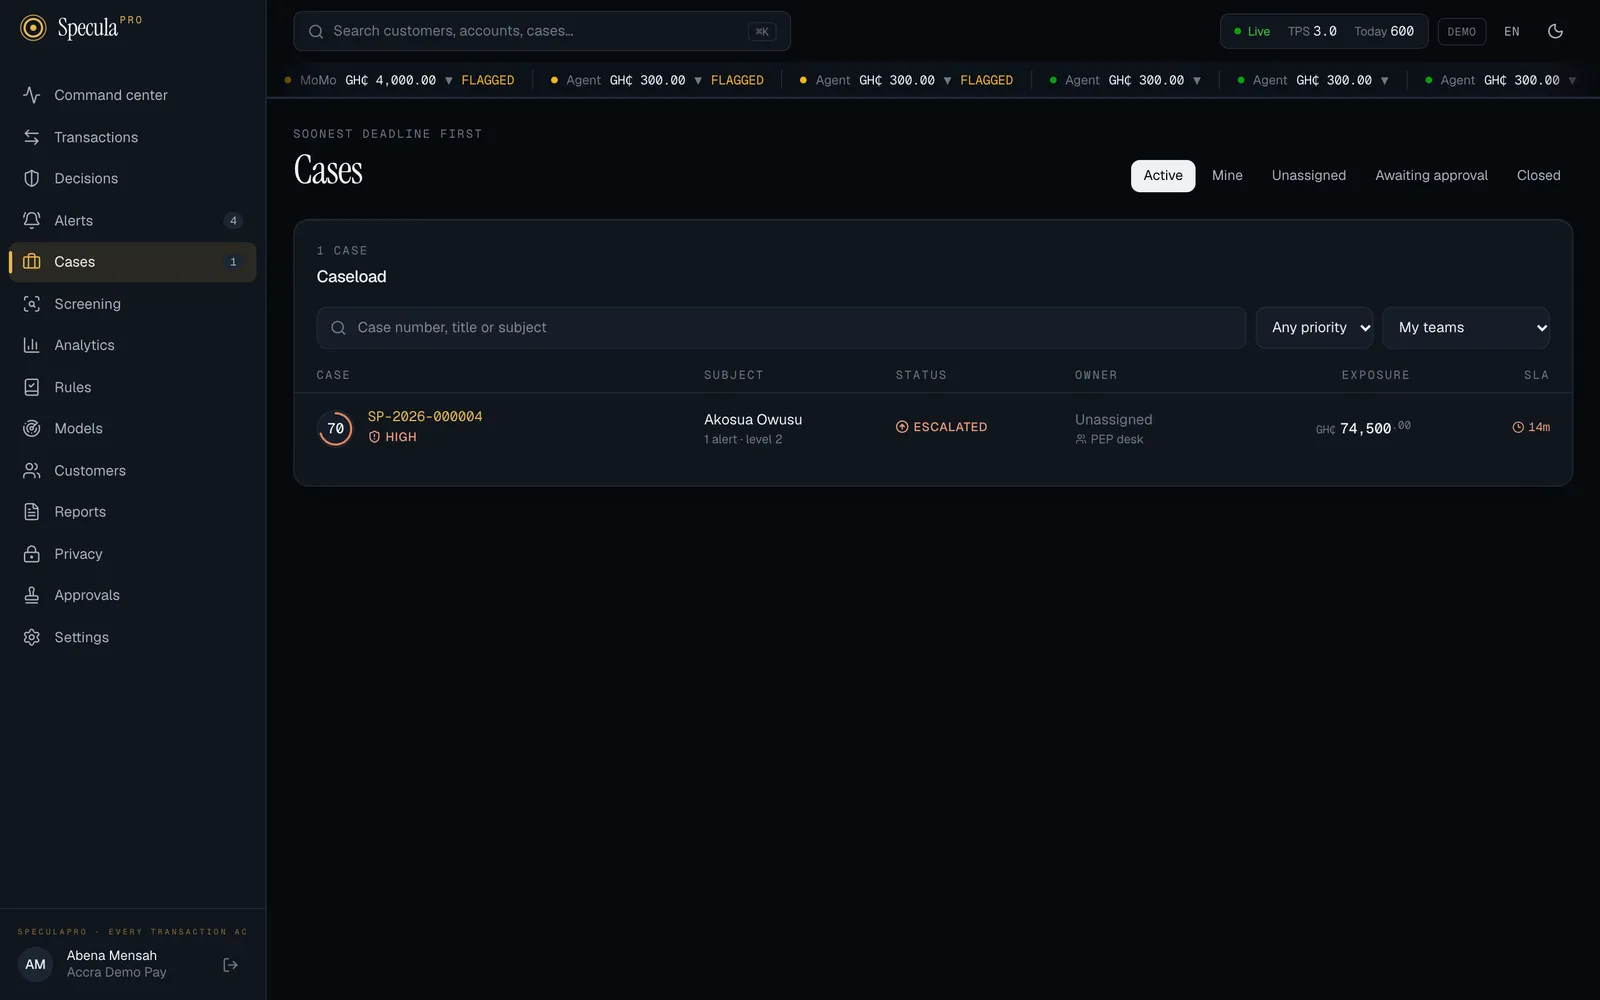Switch to the Mine tab

click(1227, 175)
